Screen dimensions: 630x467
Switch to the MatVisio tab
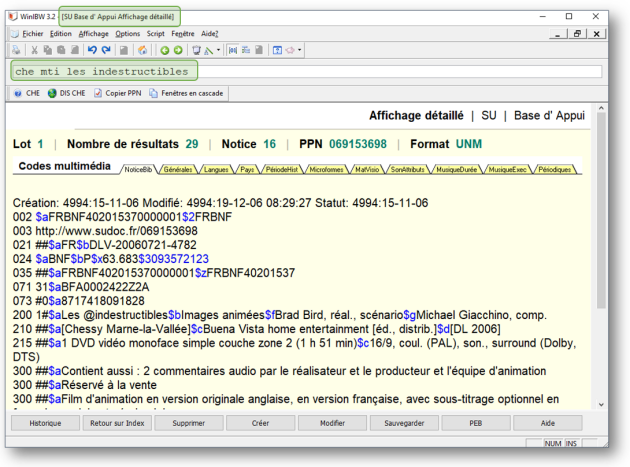(367, 170)
